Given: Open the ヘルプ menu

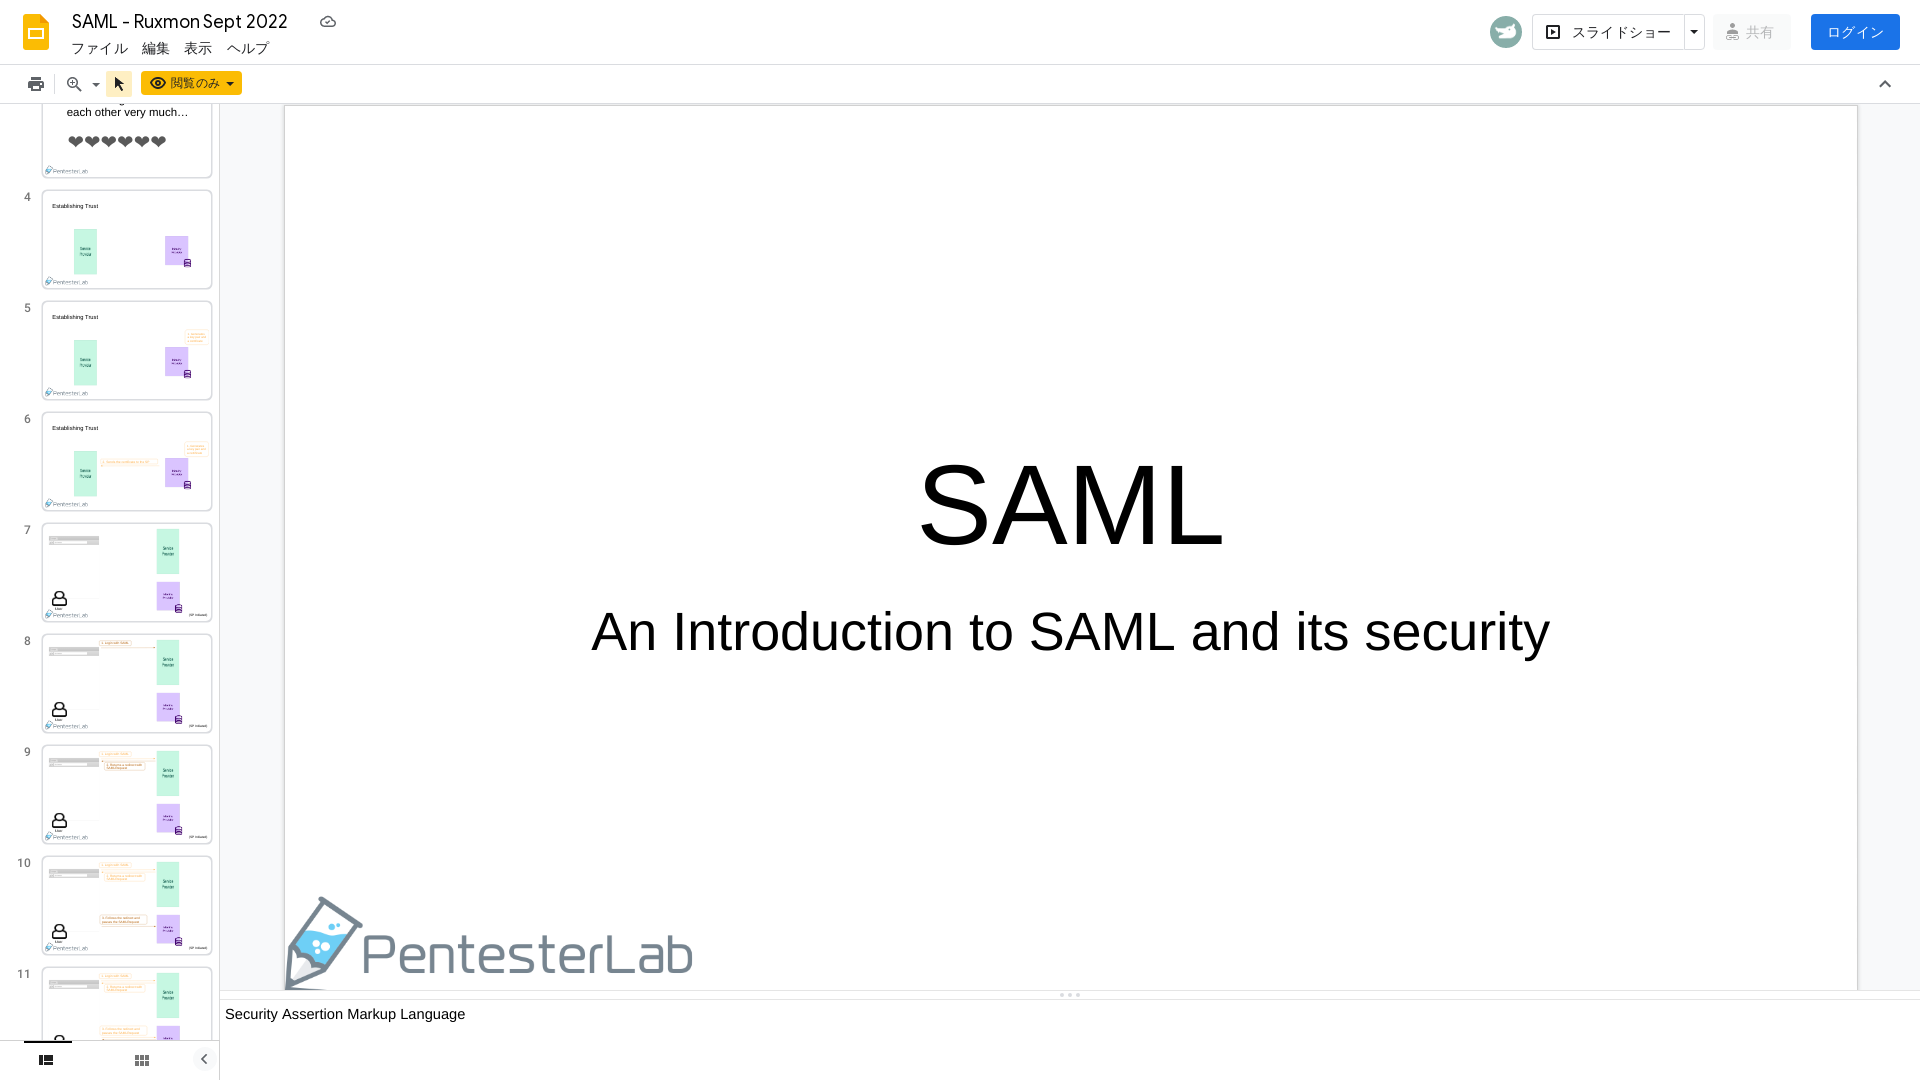Looking at the screenshot, I should click(247, 48).
